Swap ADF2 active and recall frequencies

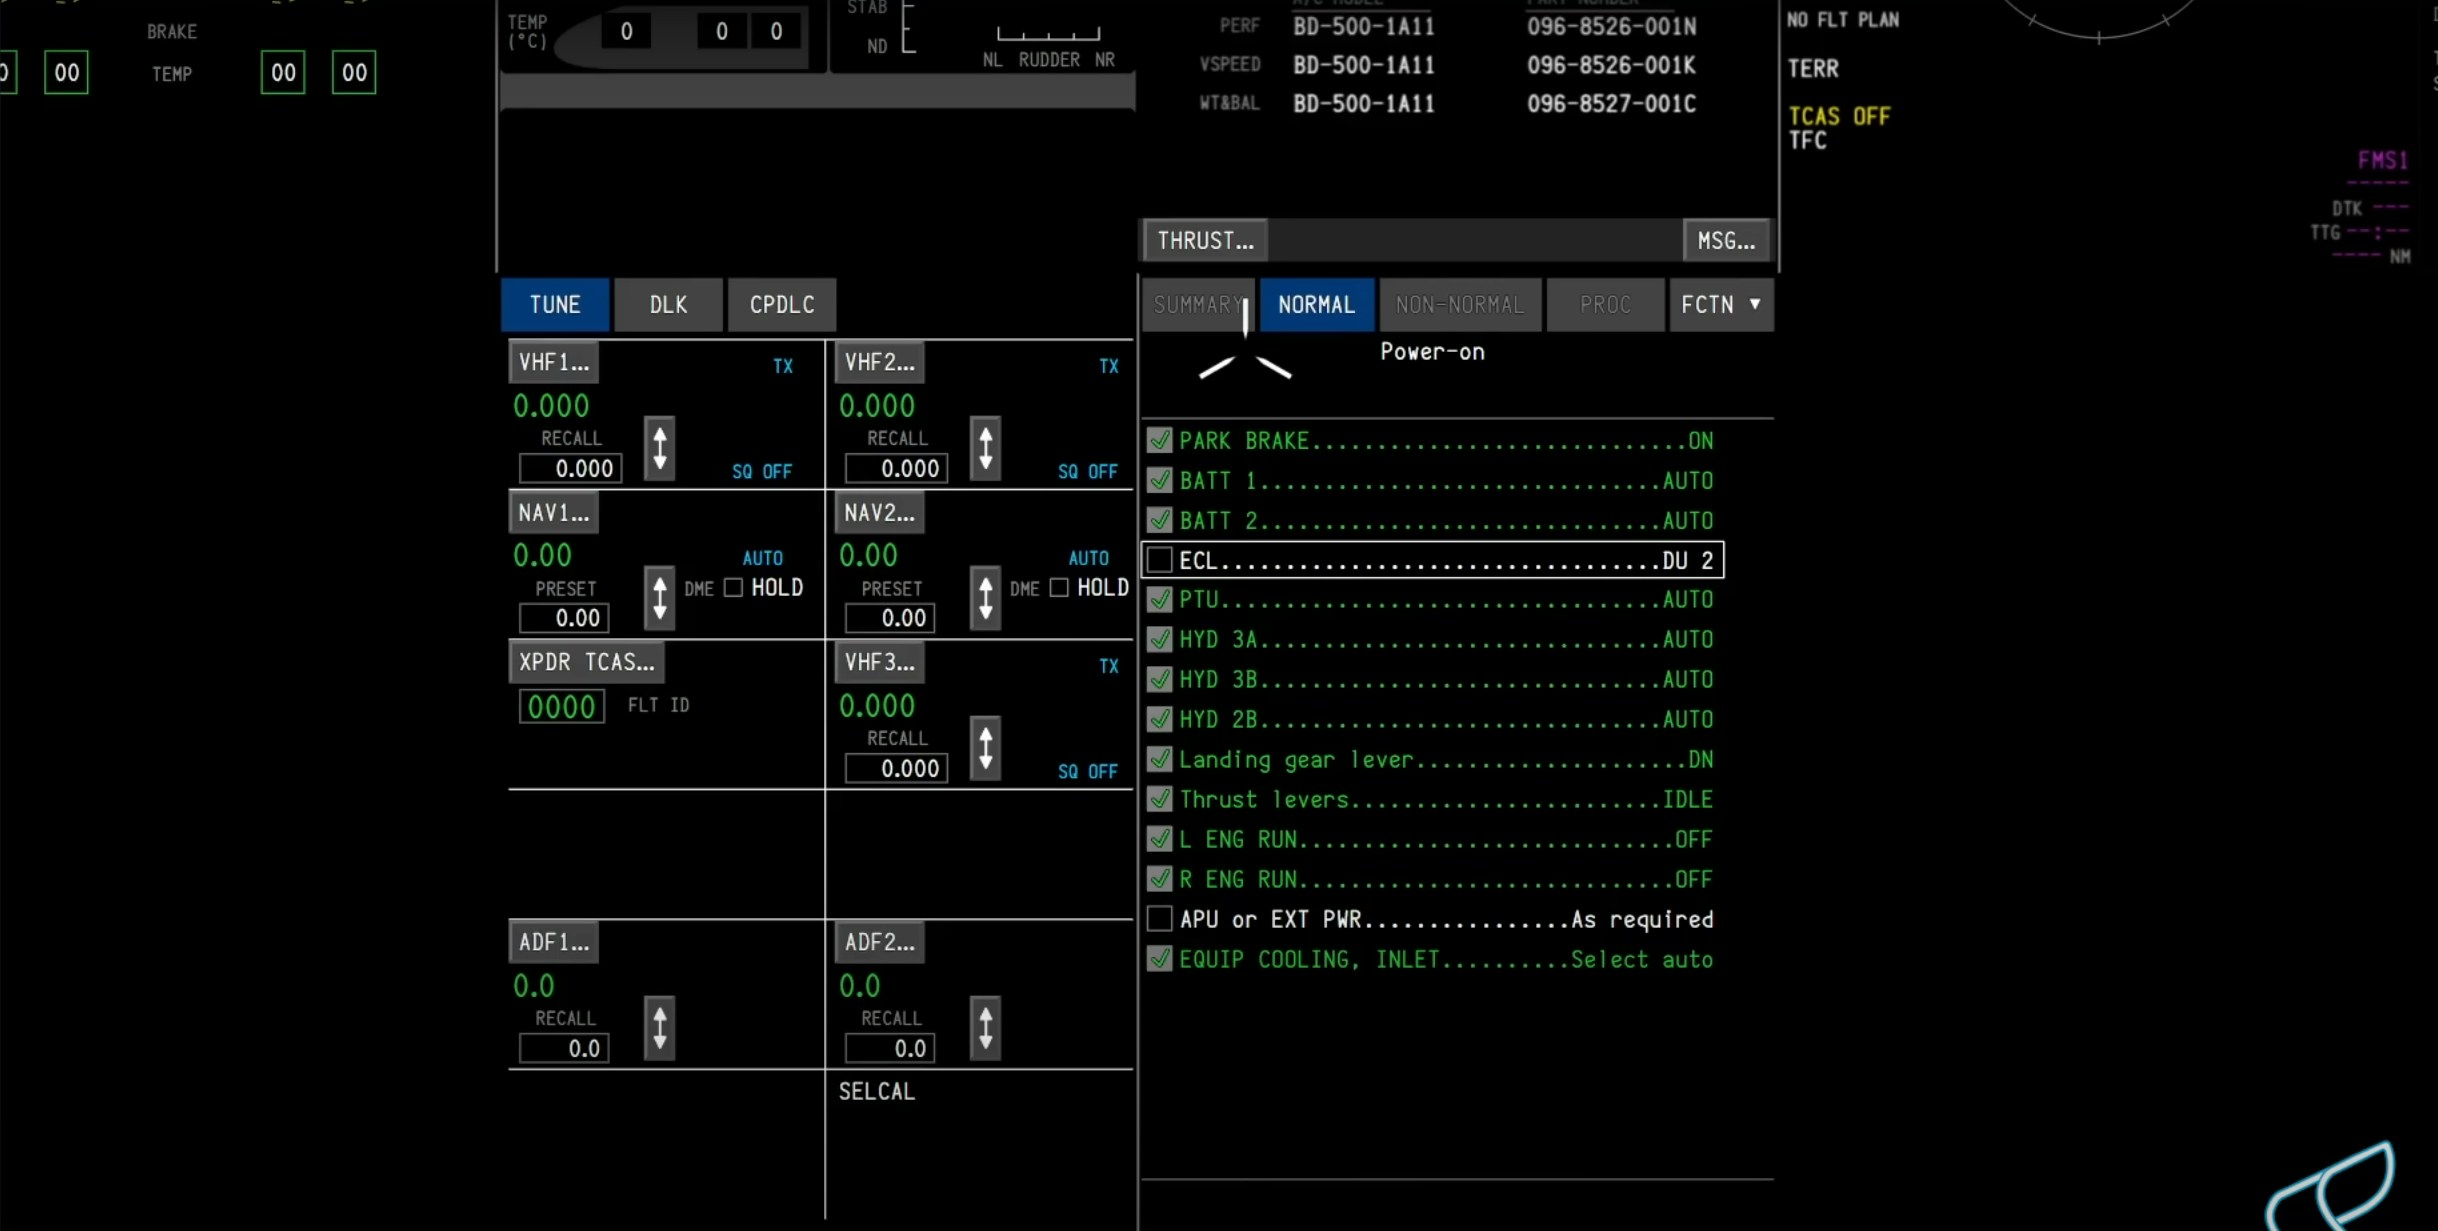(985, 1028)
